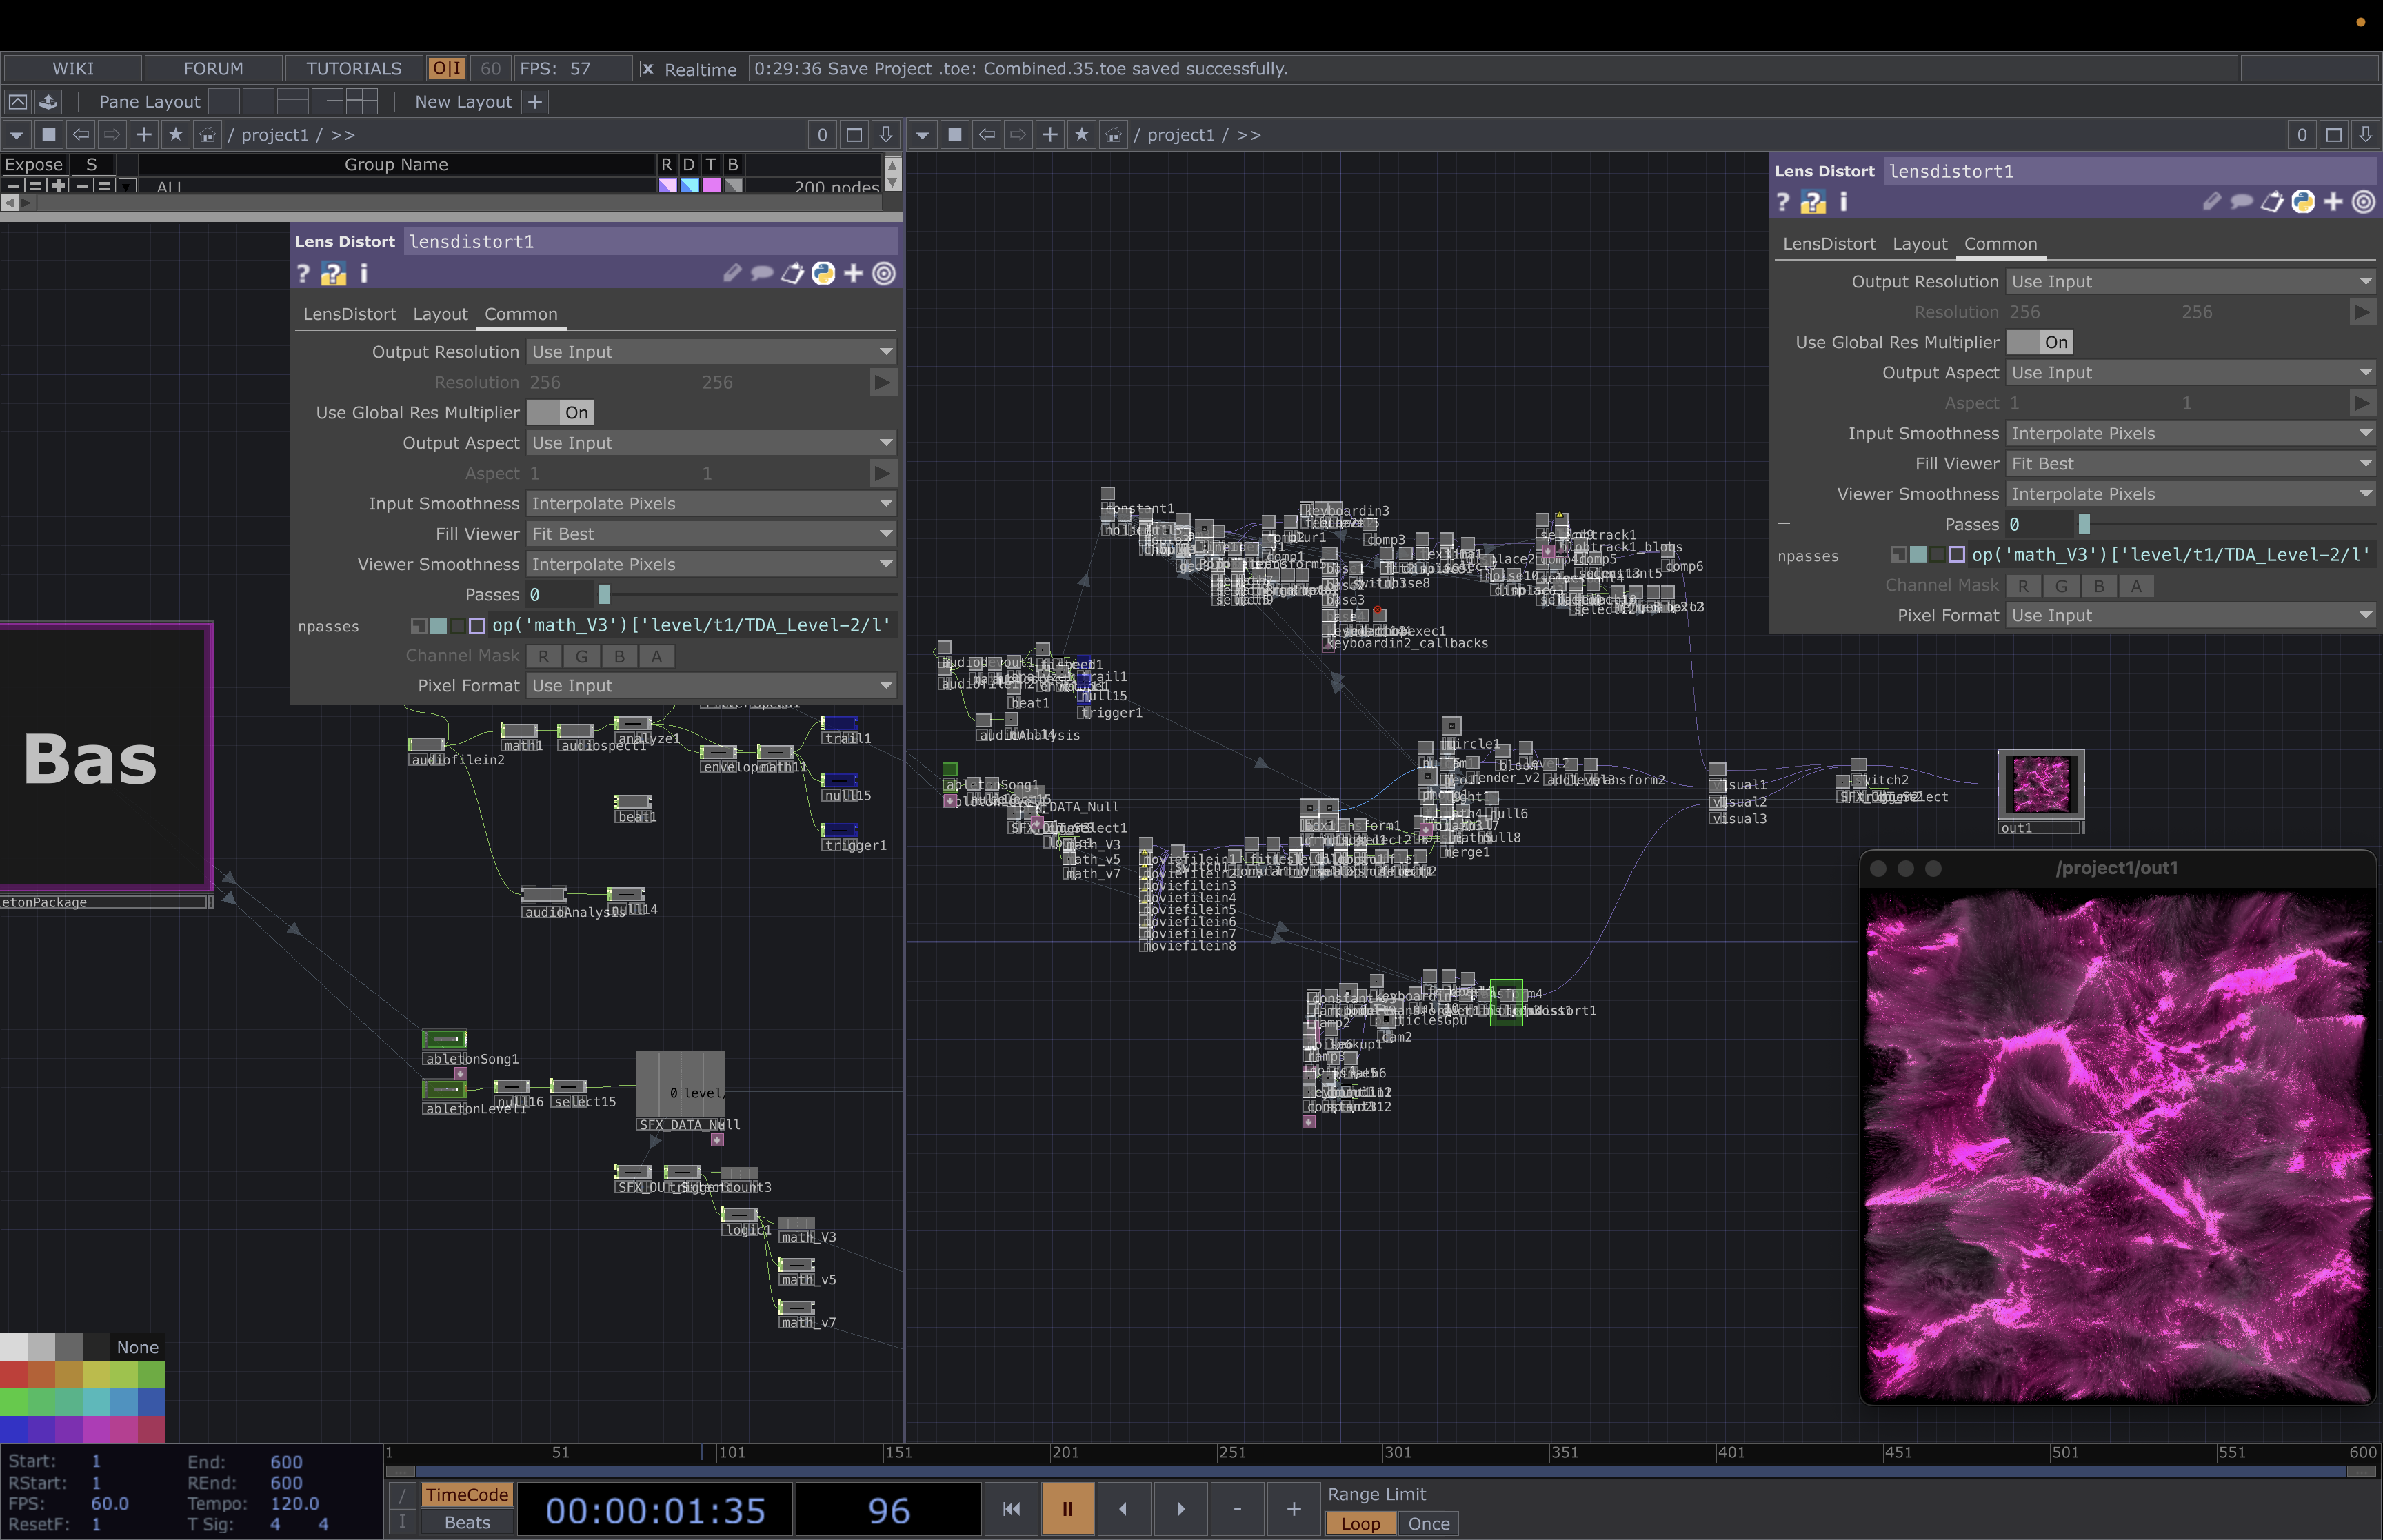This screenshot has height=1540, width=2383.
Task: Show operator info in floating Lens Distort panel
Action: coord(364,274)
